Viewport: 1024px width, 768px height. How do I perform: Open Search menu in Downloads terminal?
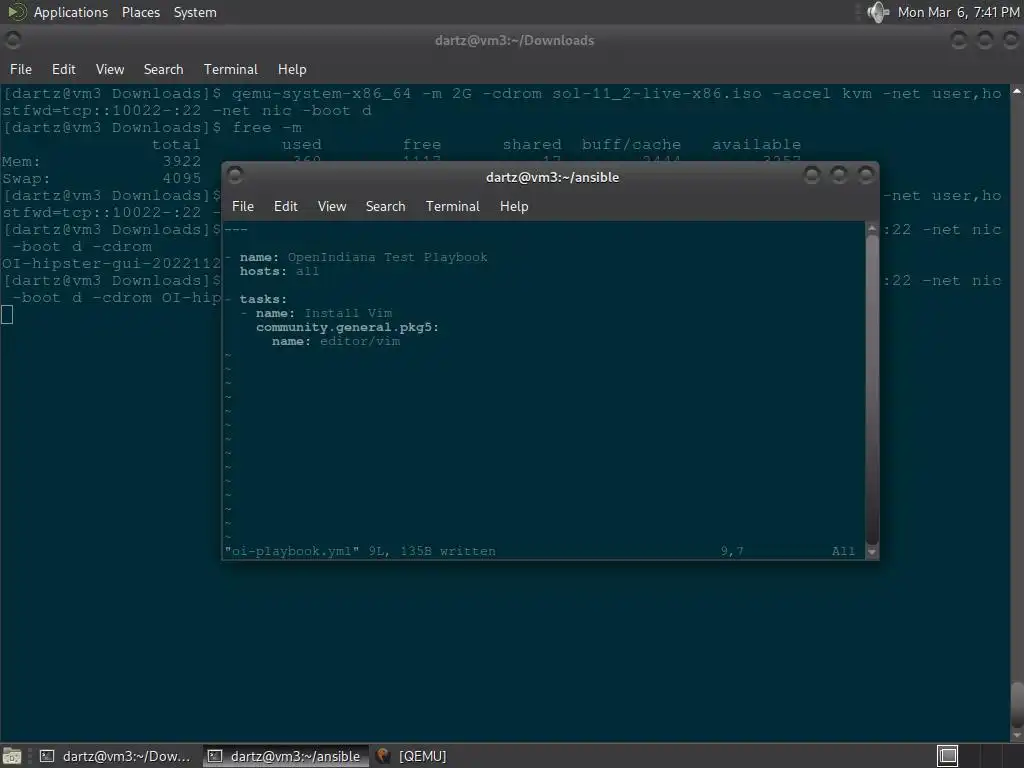163,69
